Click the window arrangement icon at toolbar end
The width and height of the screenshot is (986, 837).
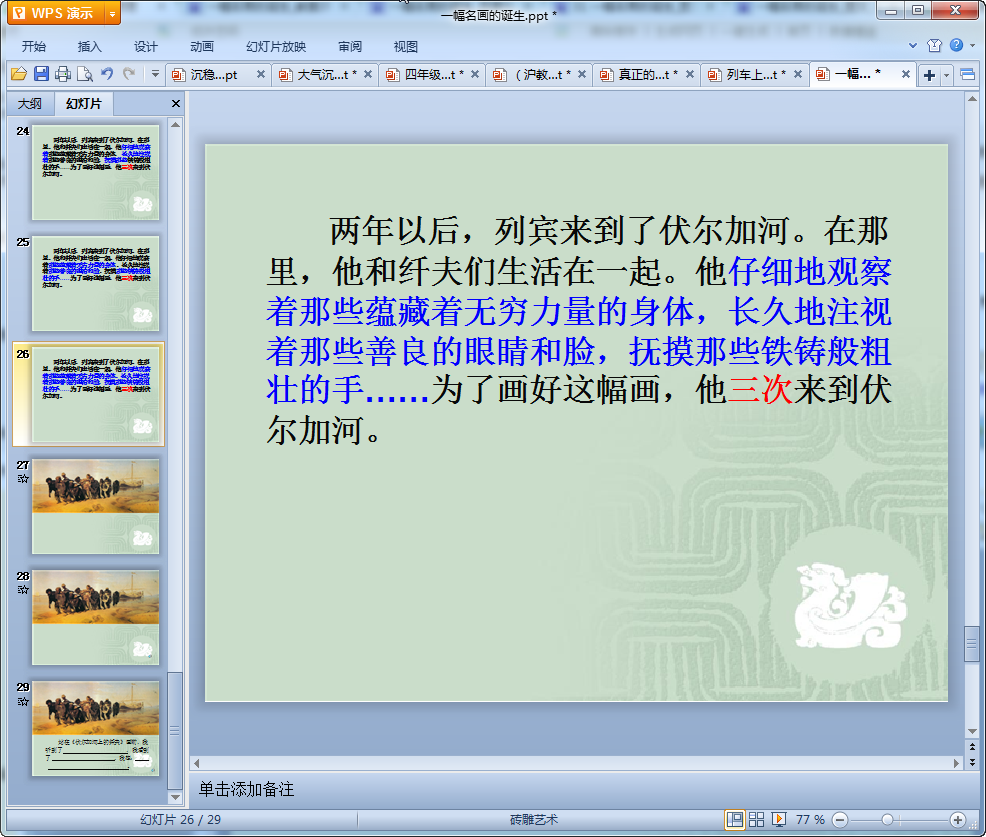[968, 75]
